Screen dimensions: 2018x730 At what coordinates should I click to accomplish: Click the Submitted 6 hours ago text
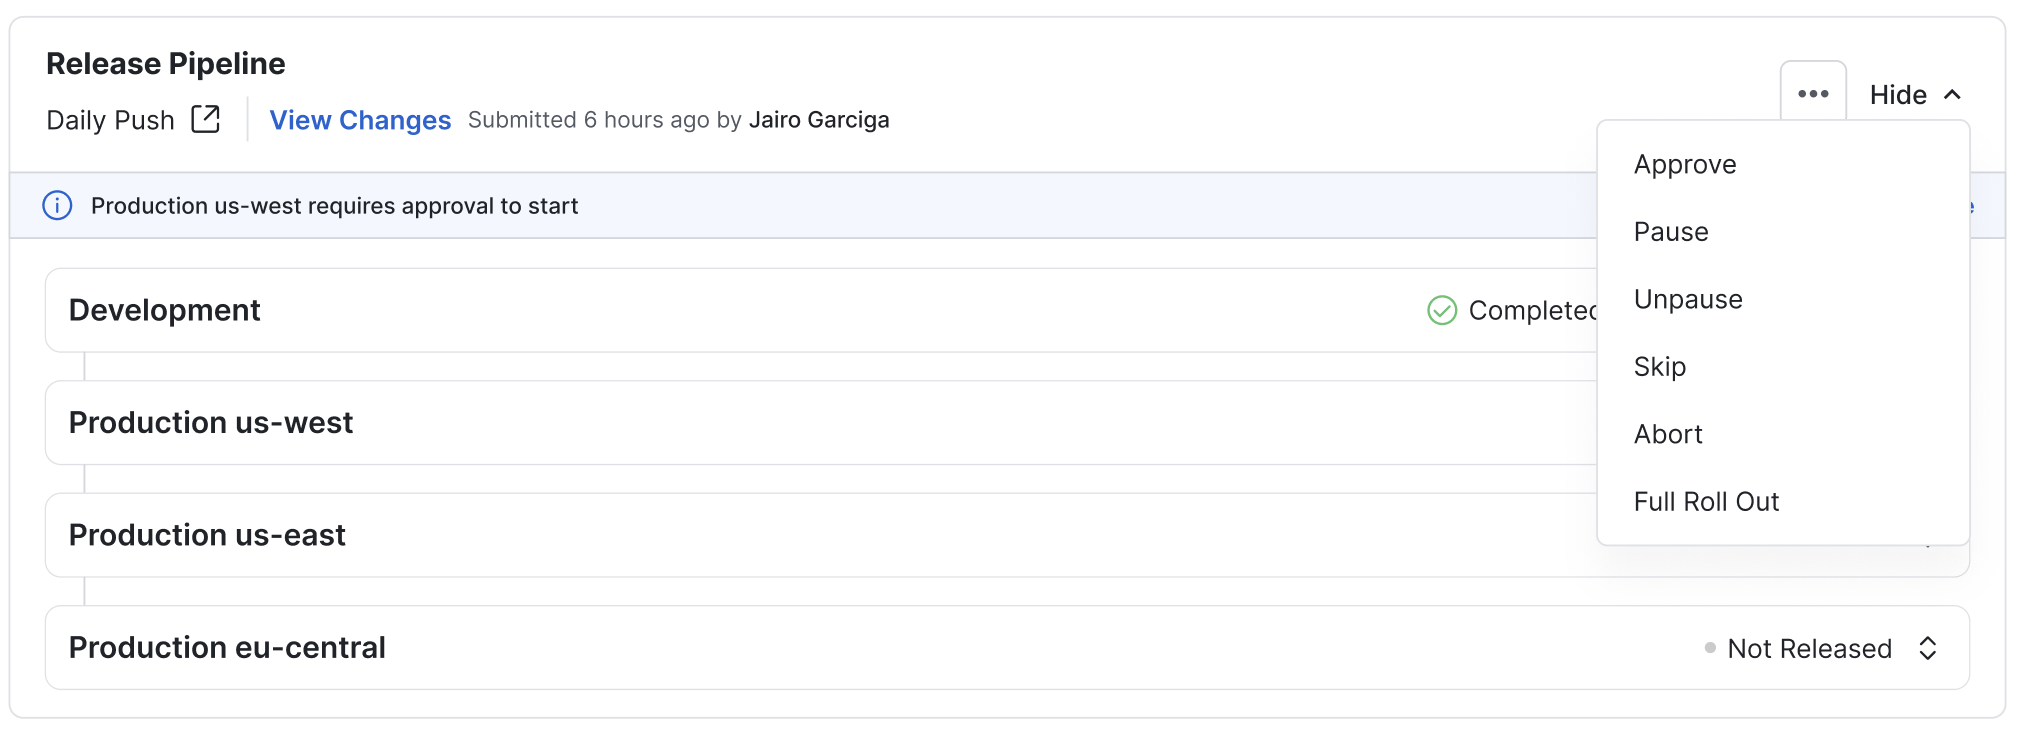pyautogui.click(x=589, y=120)
